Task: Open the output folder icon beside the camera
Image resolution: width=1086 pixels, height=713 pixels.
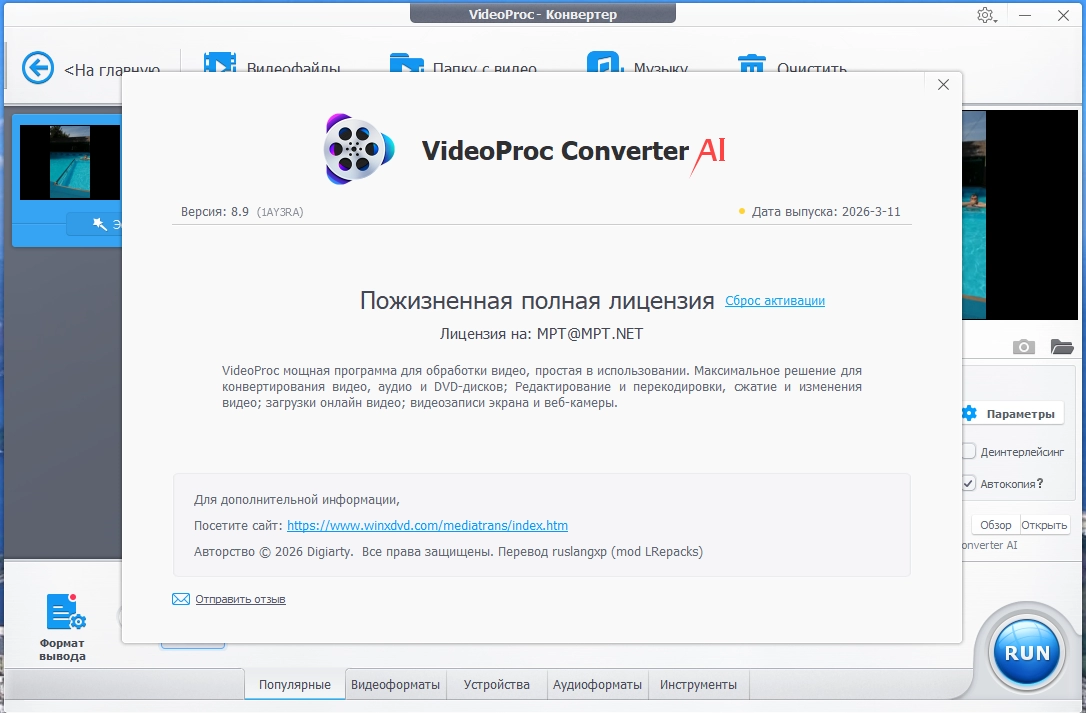Action: tap(1062, 346)
